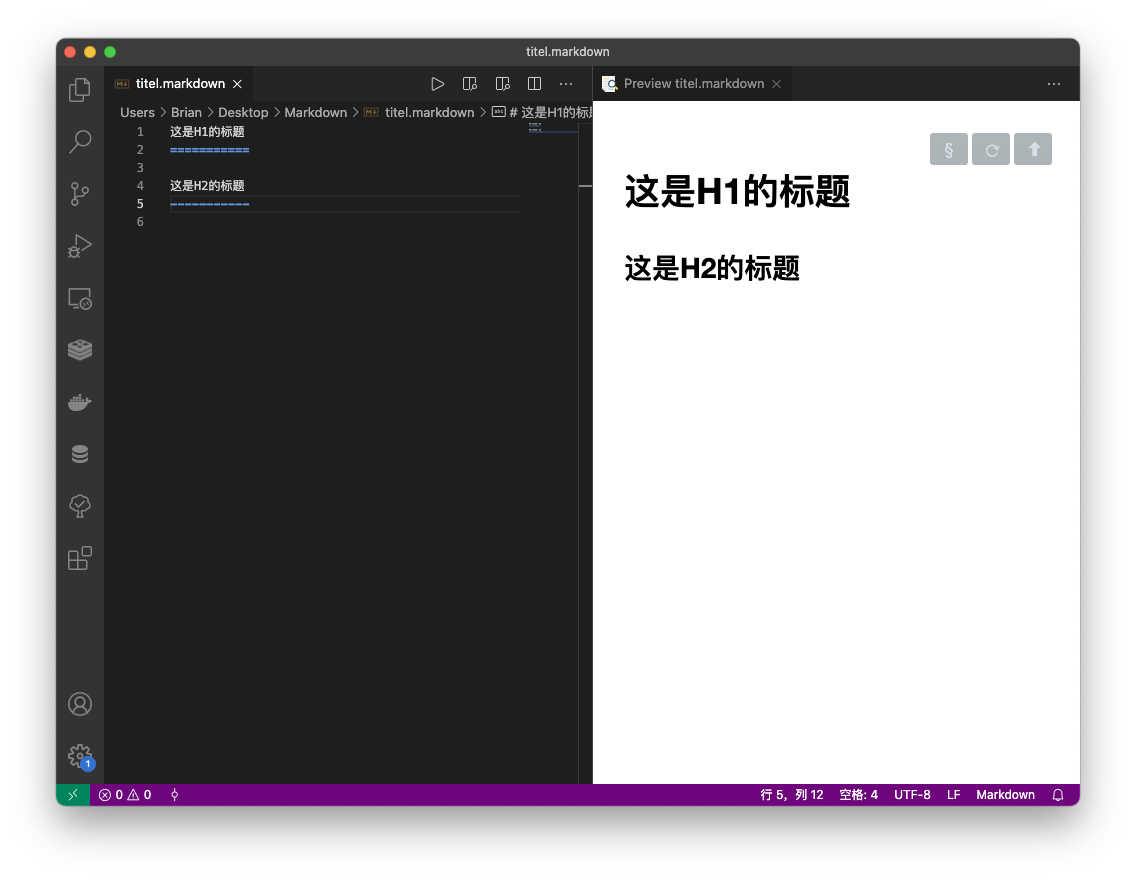Close the titel.markdown editor tab
Screen dimensions: 1136x880
pyautogui.click(x=237, y=84)
